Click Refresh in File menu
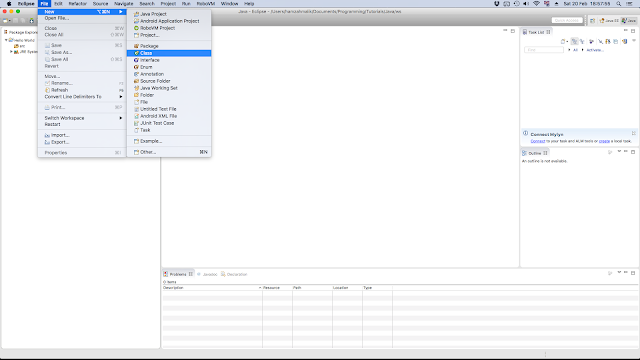The height and width of the screenshot is (360, 640). [x=82, y=90]
